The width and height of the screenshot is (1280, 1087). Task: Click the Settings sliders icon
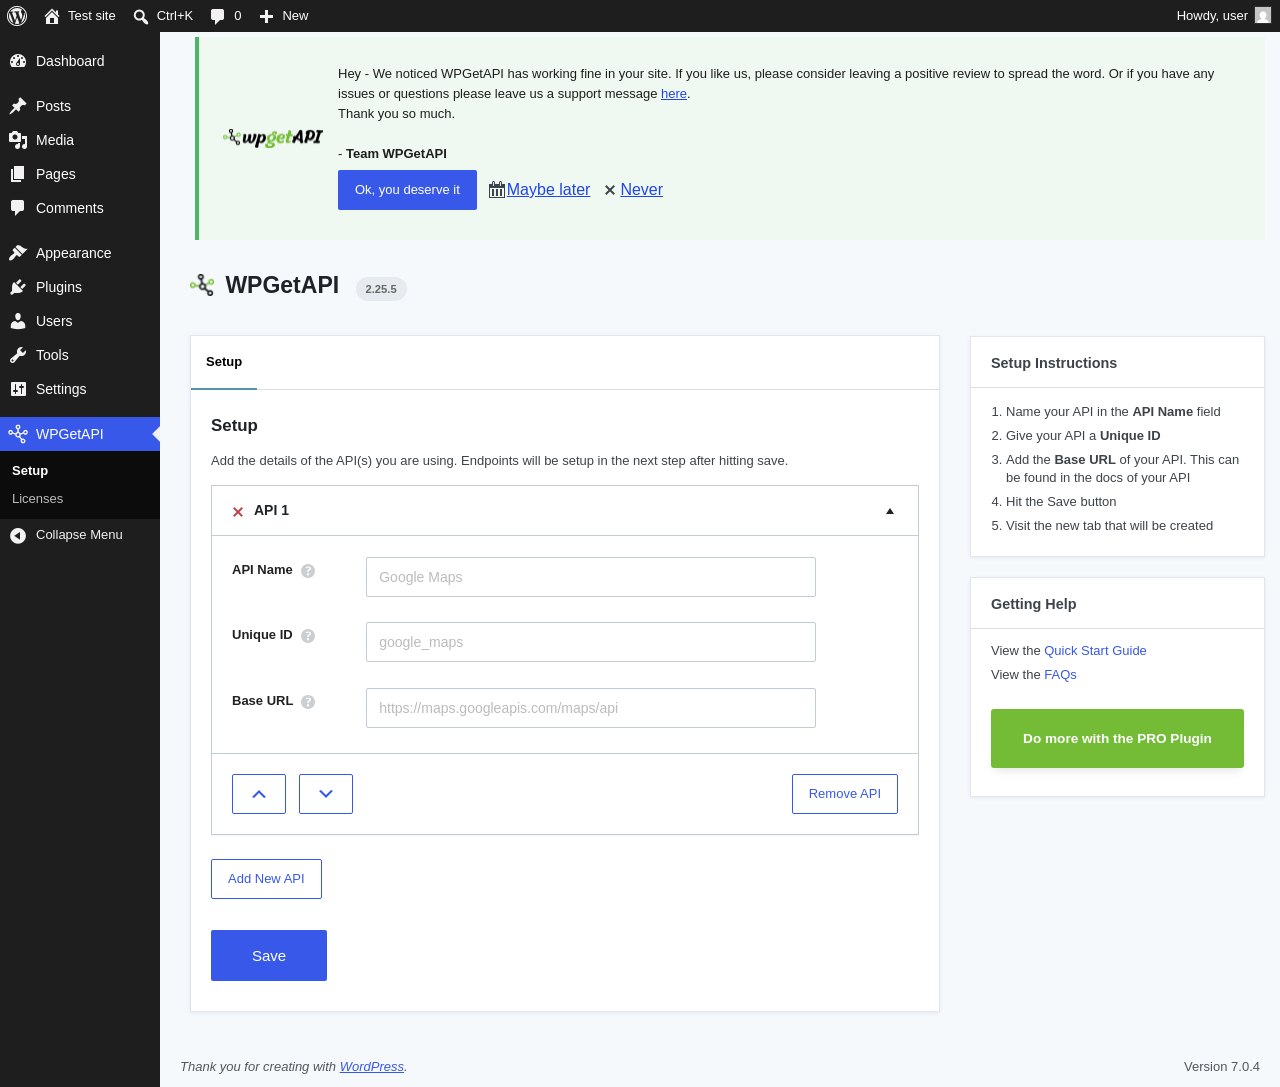point(18,389)
